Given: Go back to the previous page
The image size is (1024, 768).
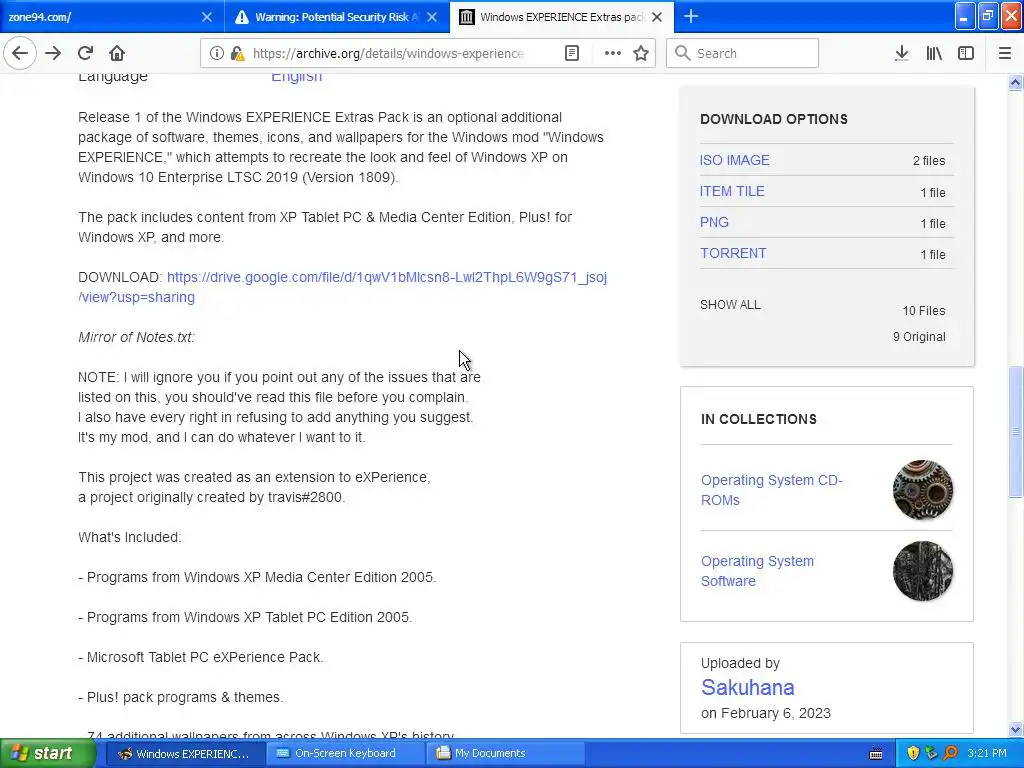Looking at the screenshot, I should tap(20, 53).
